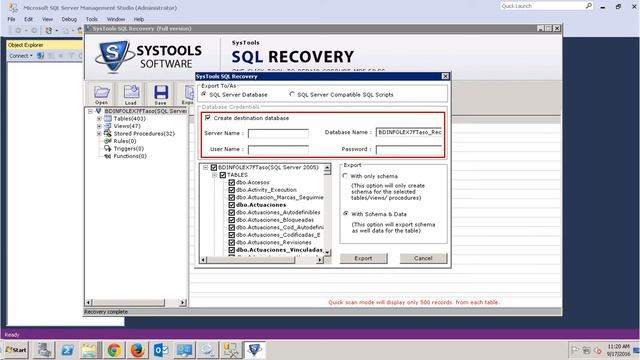Screen dimensions: 640x360
Task: Open PowerShell from the taskbar
Action: [67, 350]
